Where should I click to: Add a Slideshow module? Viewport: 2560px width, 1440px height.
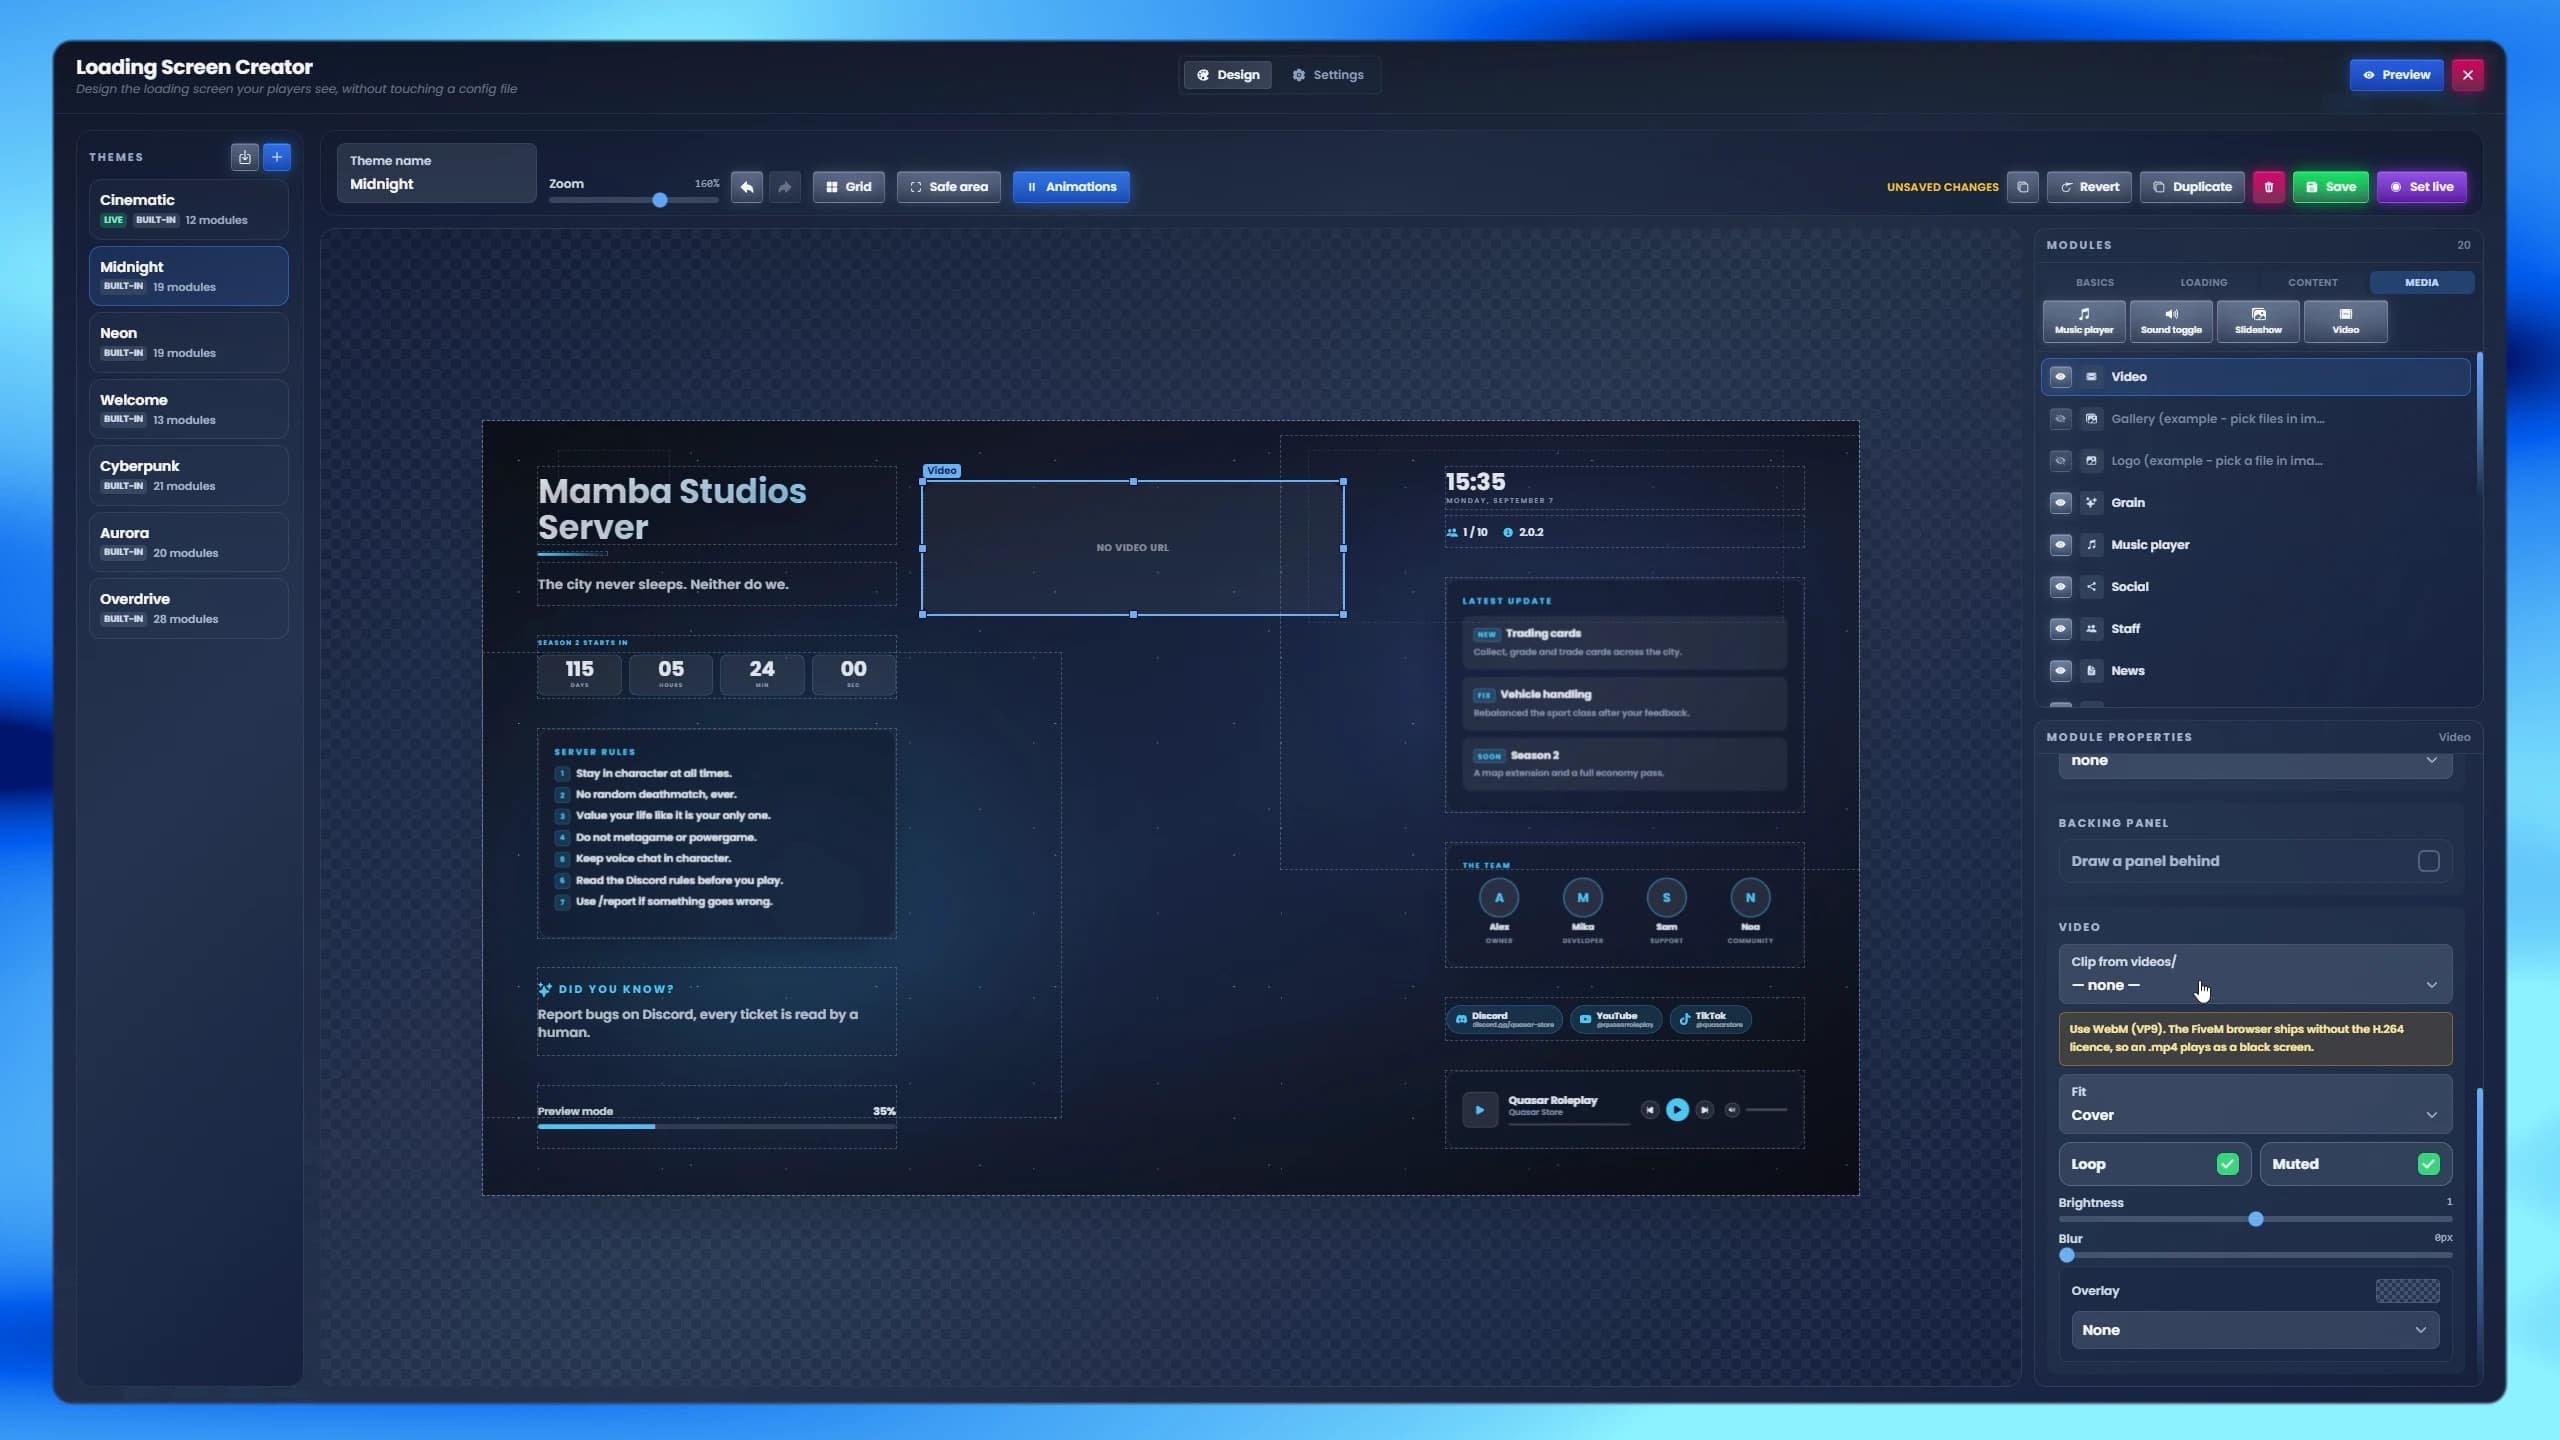pos(2258,321)
